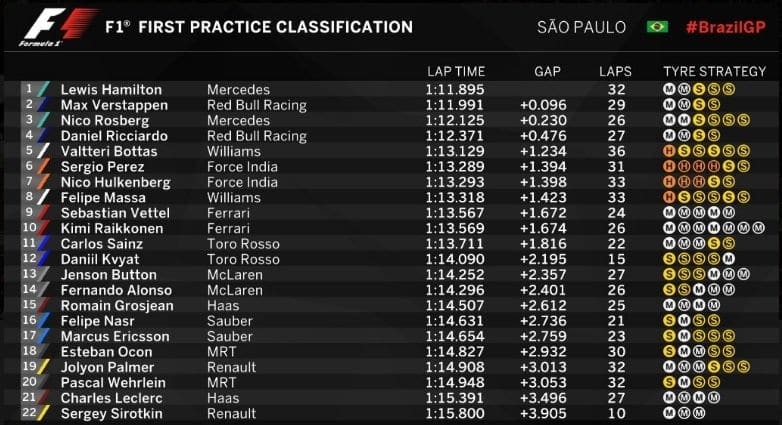Viewport: 782px width, 425px height.
Task: Click the first medium tyre icon for Sirotkin
Action: click(667, 413)
